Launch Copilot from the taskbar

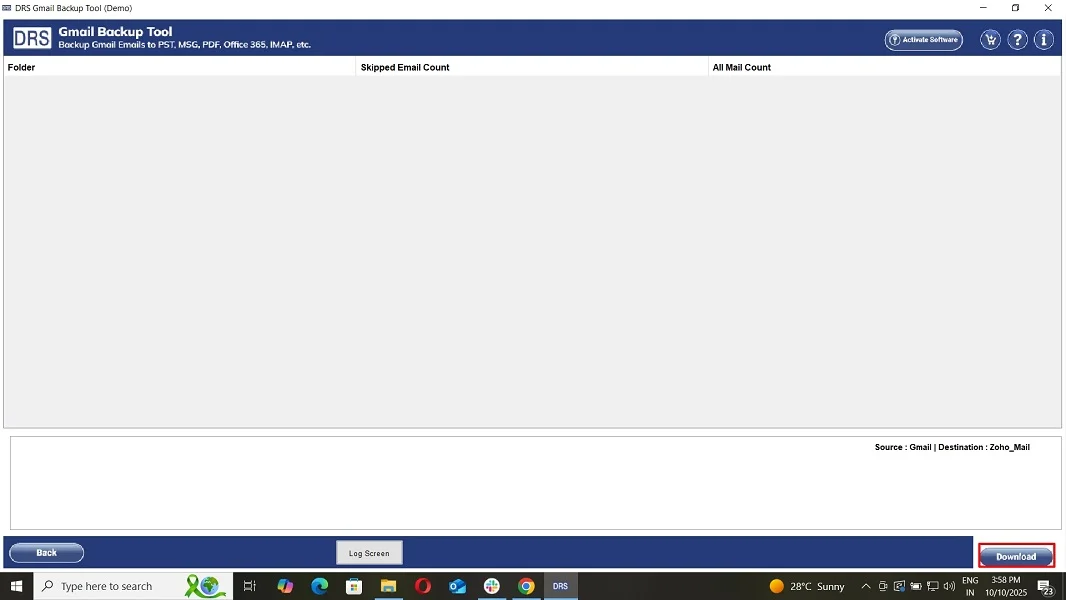[x=285, y=586]
